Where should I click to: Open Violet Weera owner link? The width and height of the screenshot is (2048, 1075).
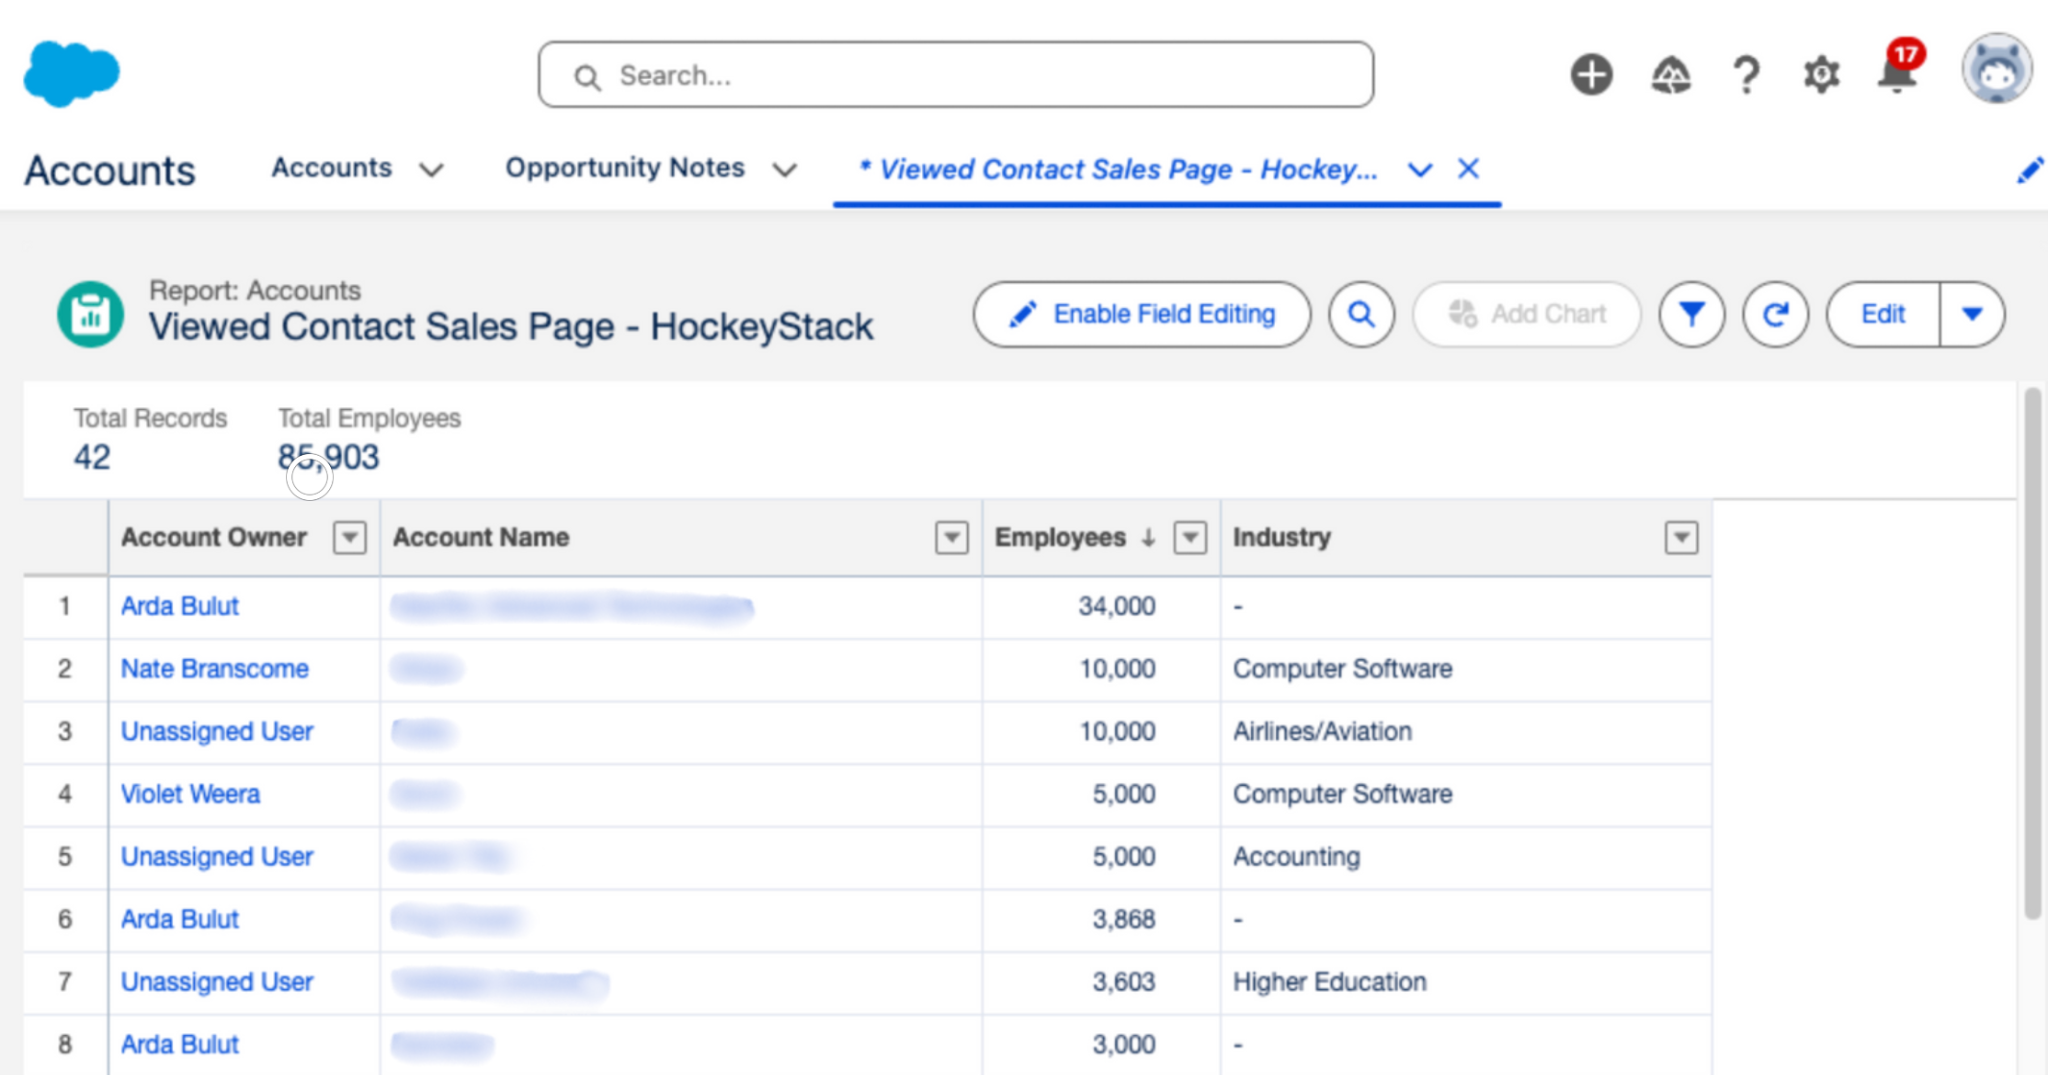[x=190, y=794]
